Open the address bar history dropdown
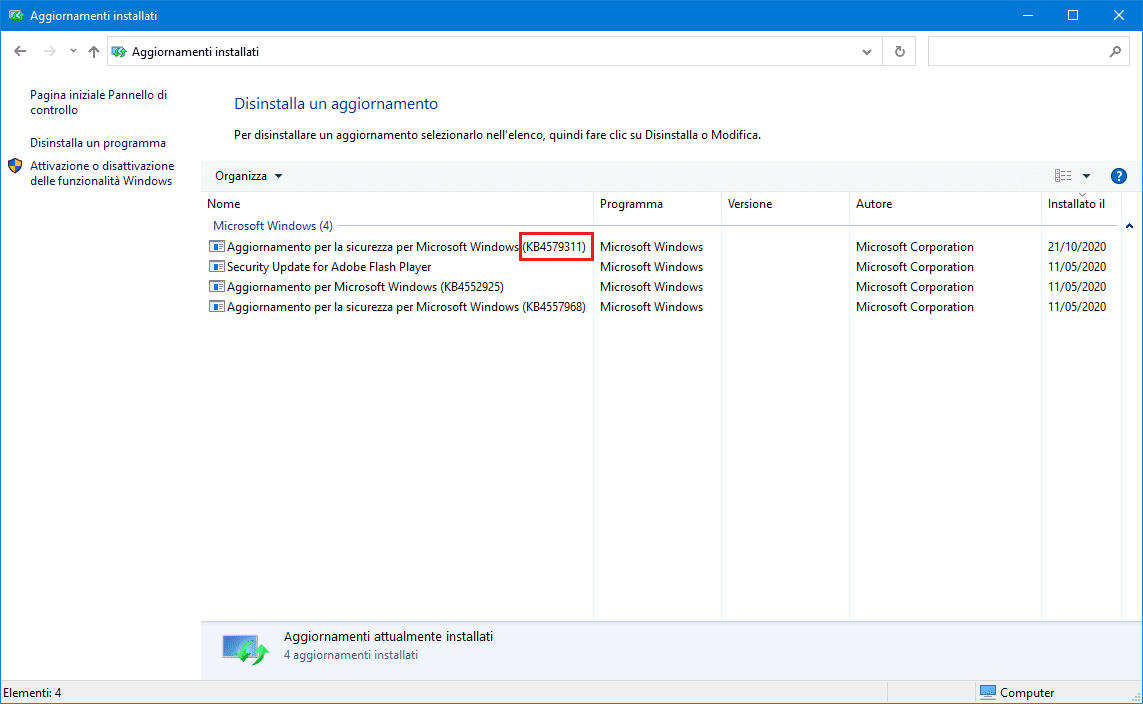The height and width of the screenshot is (704, 1143). (x=866, y=51)
